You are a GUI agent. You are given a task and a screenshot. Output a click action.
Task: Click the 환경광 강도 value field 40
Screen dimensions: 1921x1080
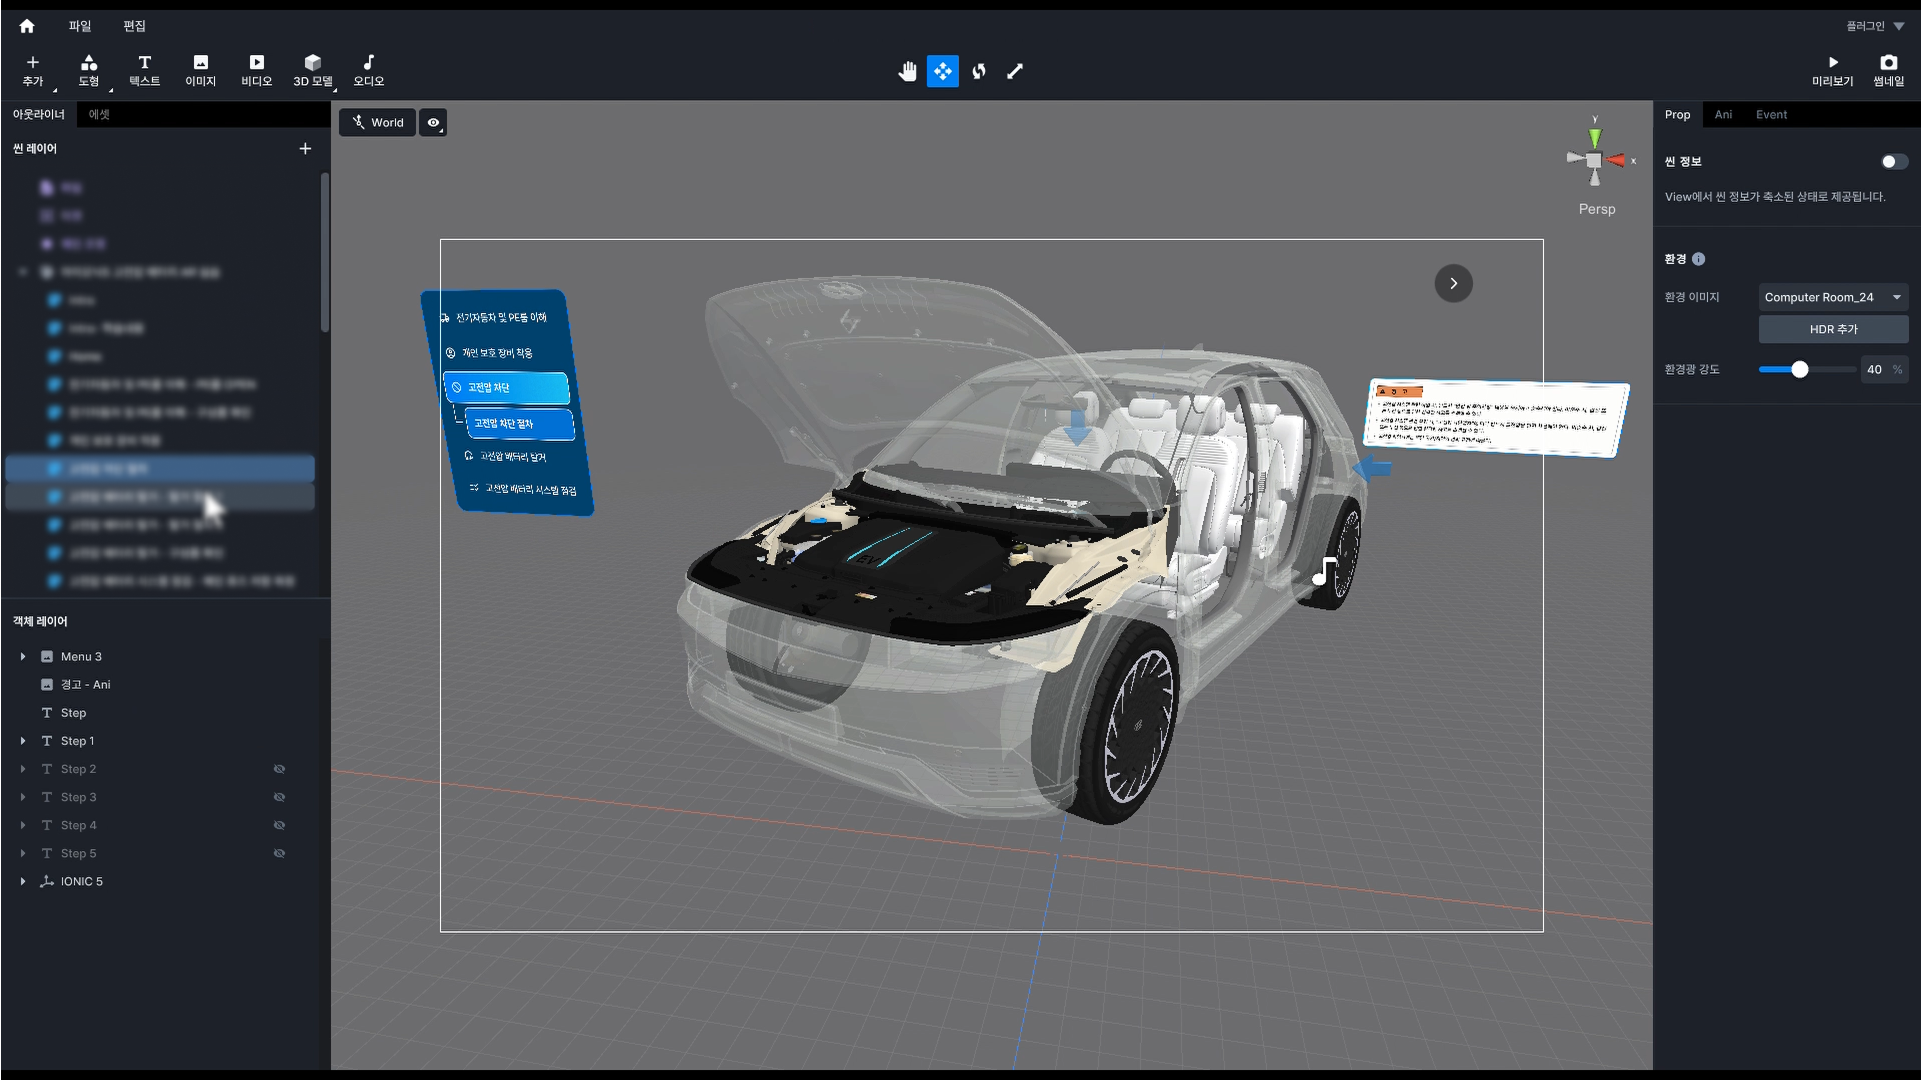(x=1873, y=370)
